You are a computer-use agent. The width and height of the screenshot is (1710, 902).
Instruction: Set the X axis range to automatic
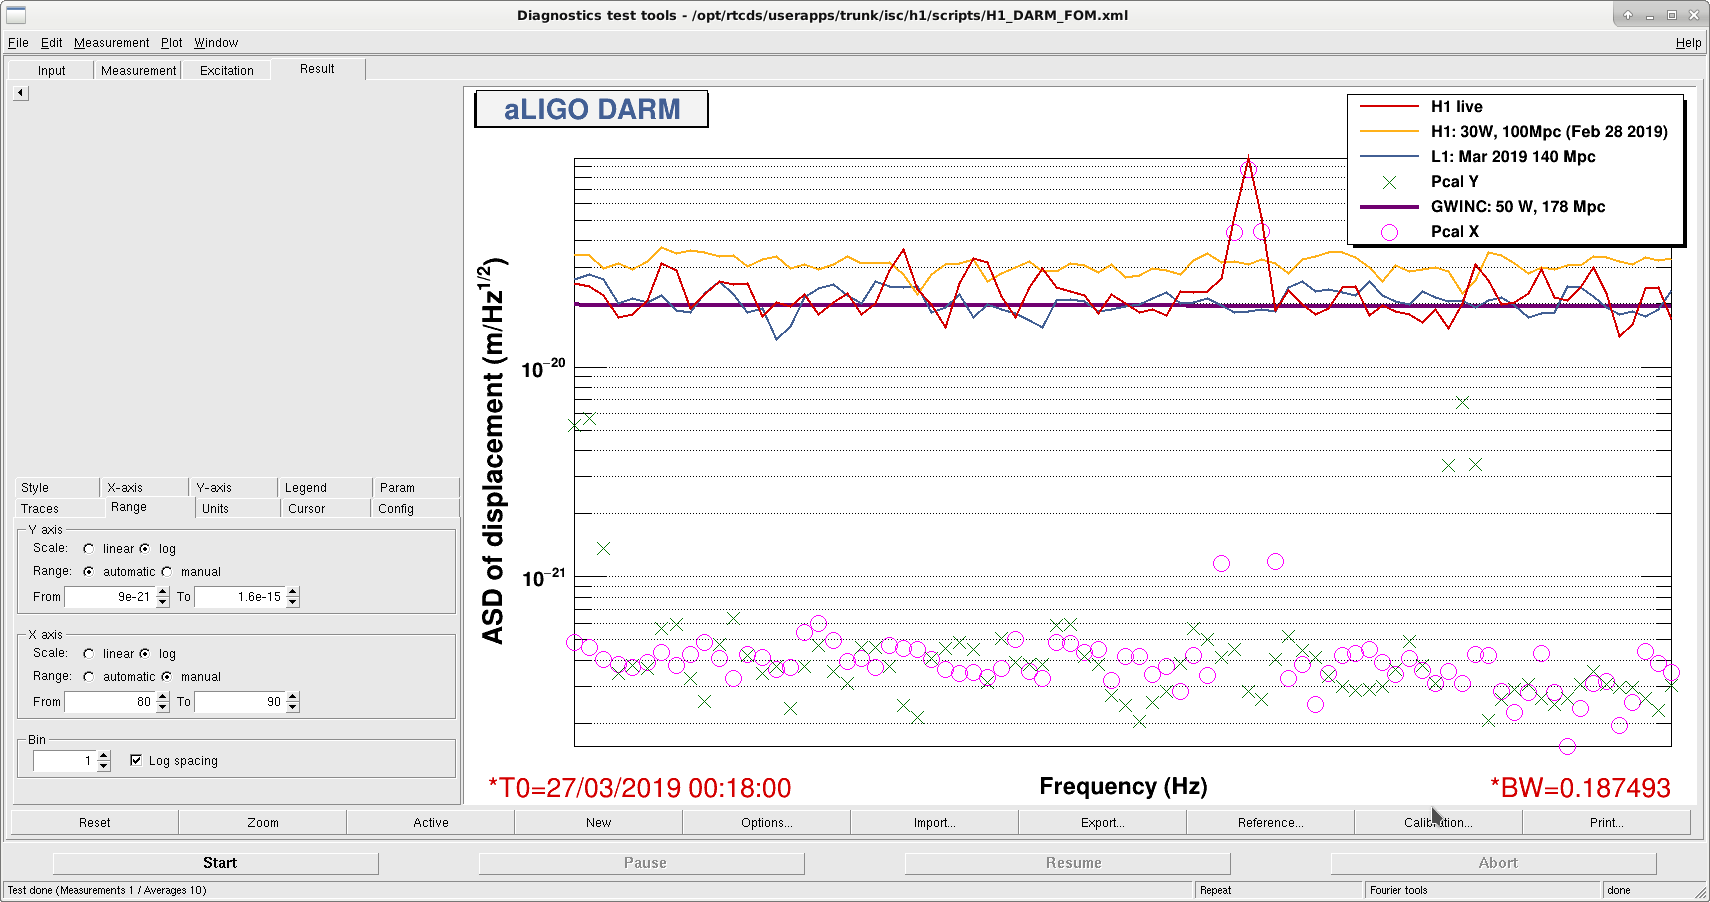coord(89,677)
